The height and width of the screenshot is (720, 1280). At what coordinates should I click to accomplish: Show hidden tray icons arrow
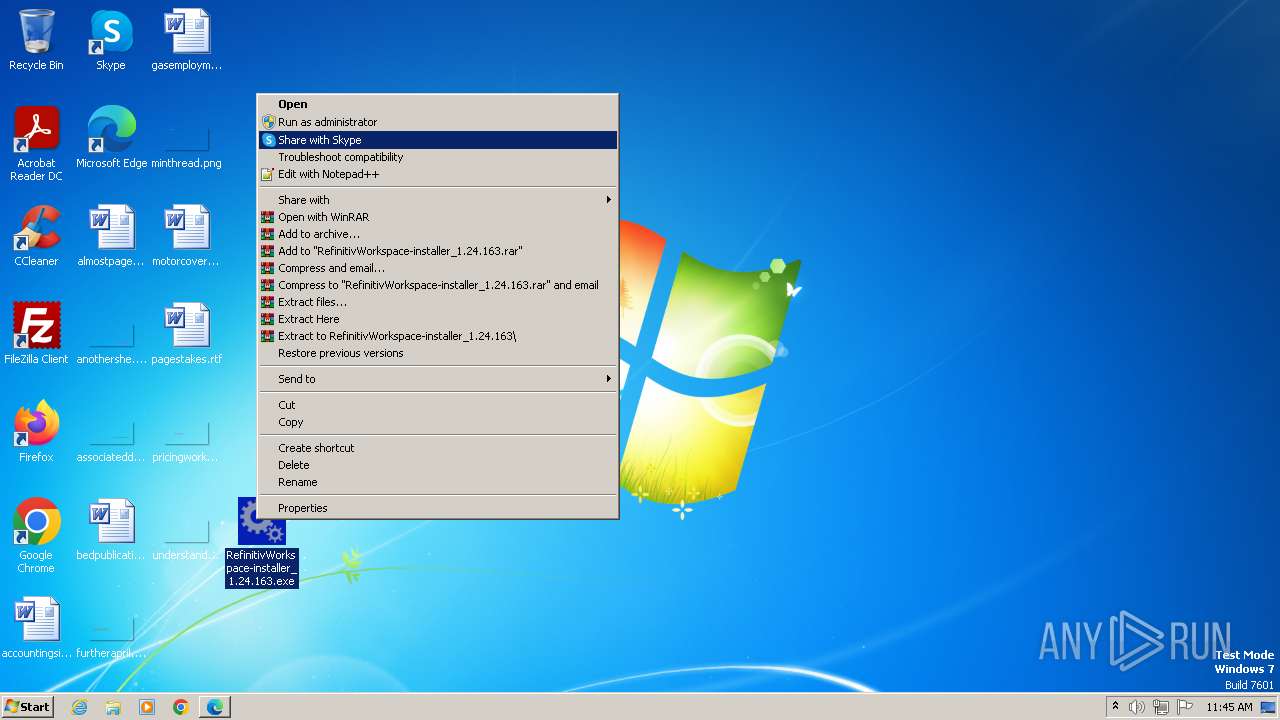pyautogui.click(x=1115, y=707)
